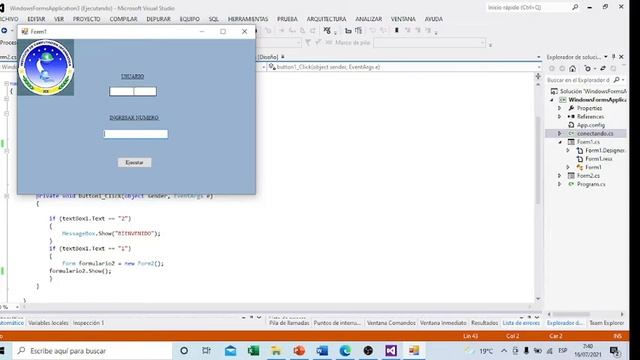Switch to the Ventana Inmediato tab
The width and height of the screenshot is (640, 360).
click(443, 323)
